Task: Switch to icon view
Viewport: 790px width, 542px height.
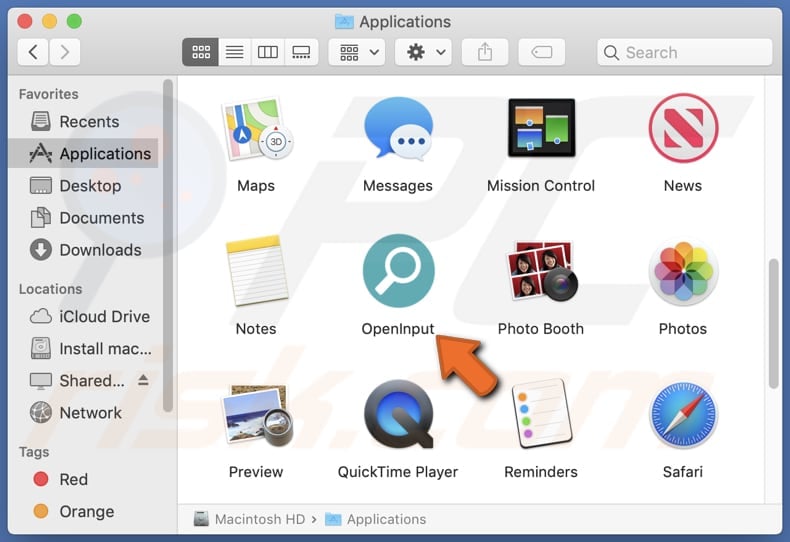Action: tap(200, 52)
